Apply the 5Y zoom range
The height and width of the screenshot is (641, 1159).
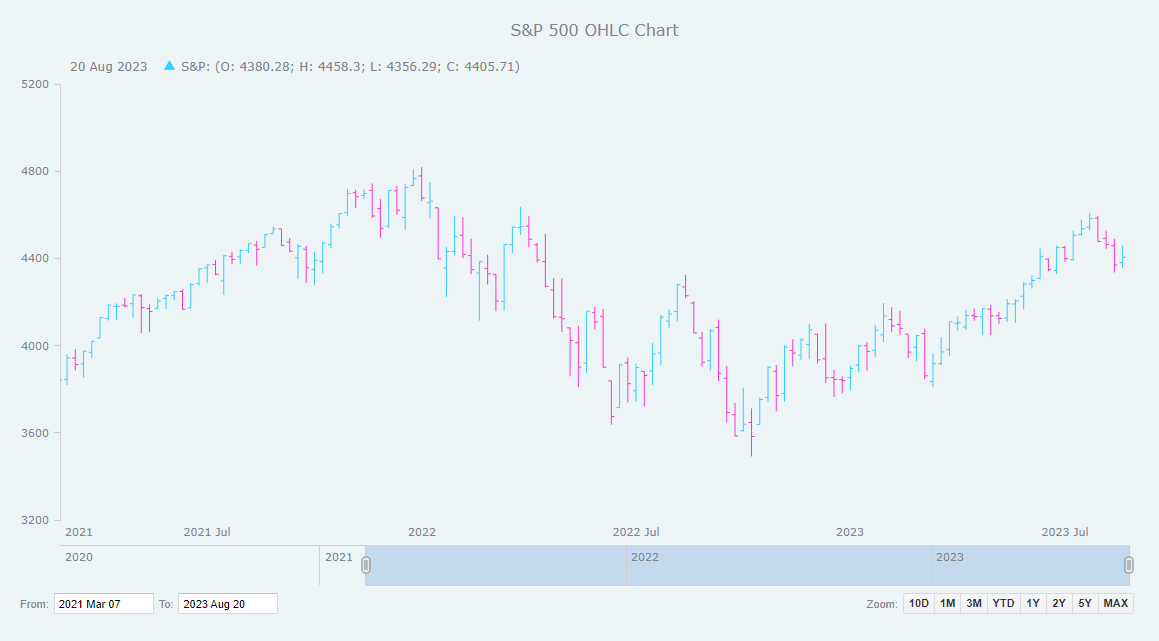pos(1085,603)
